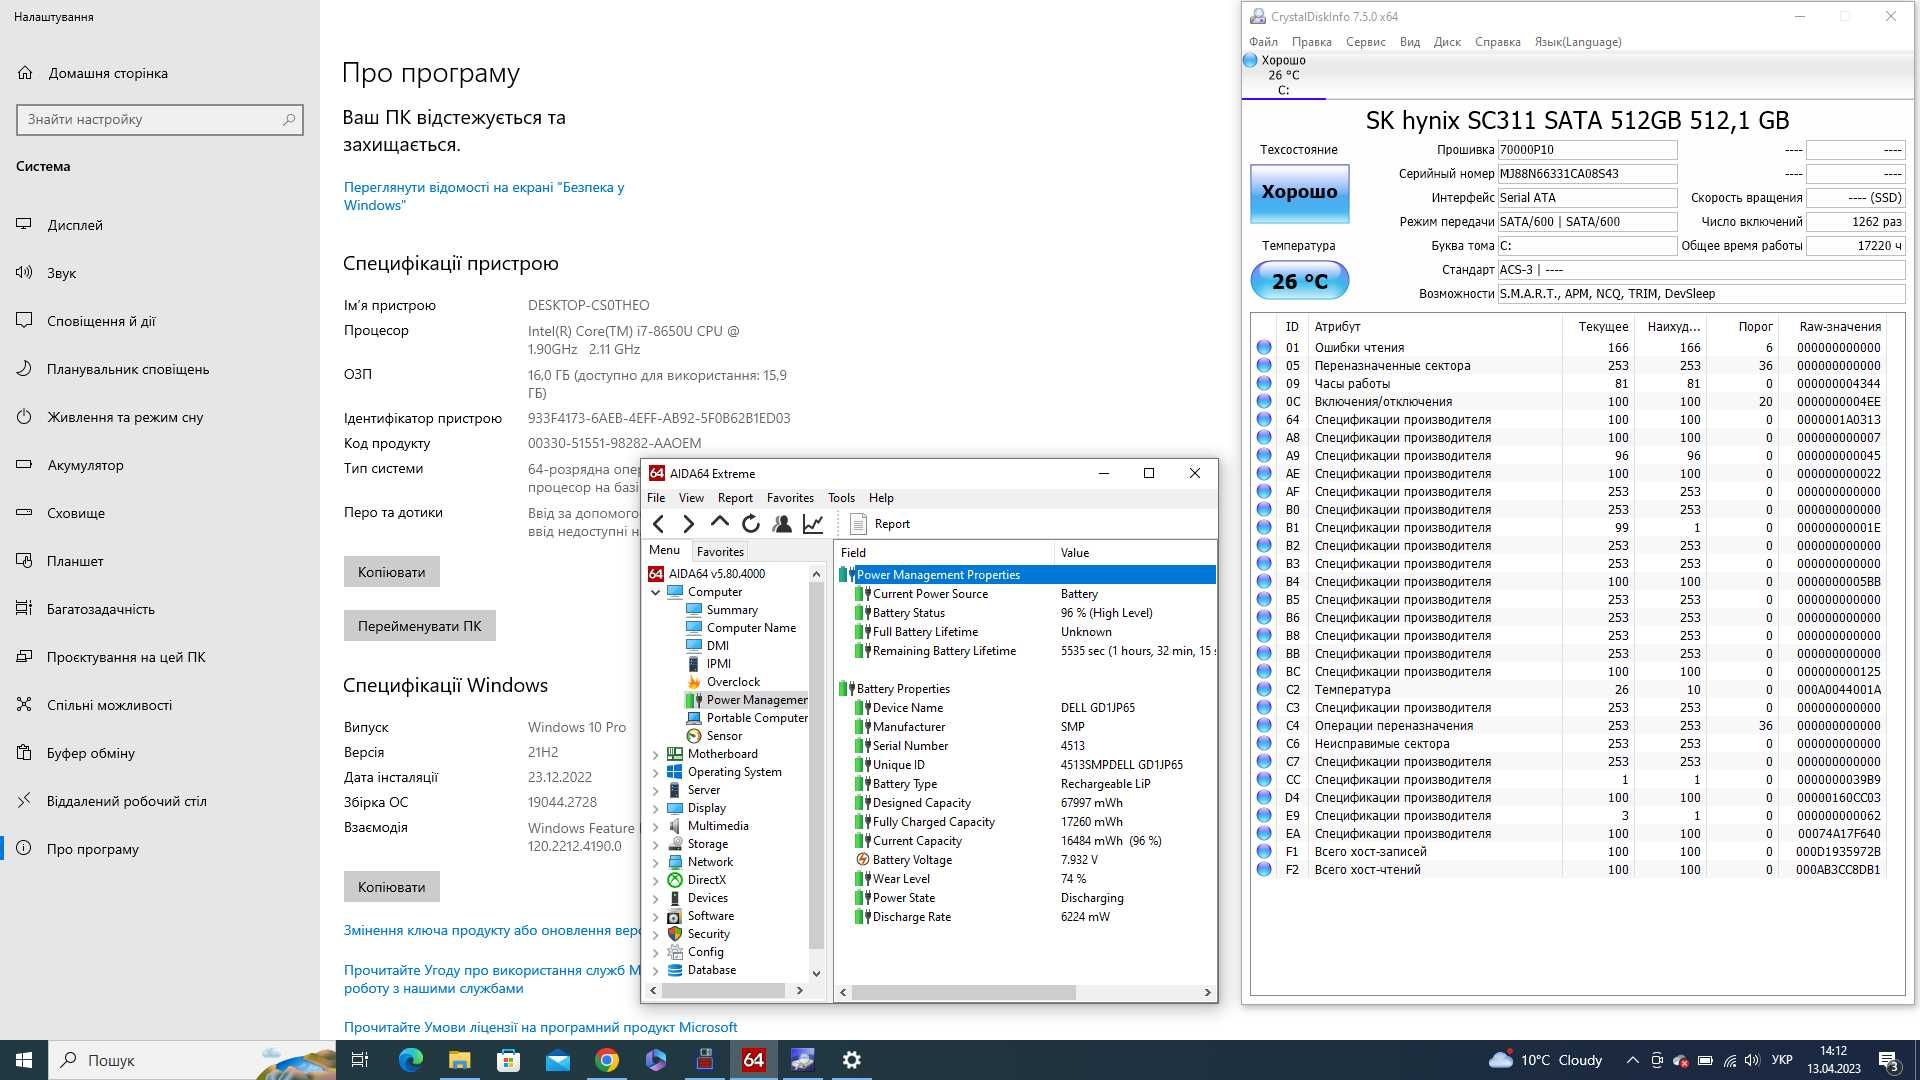Open AIDA64 Favorites menu
Screen dimensions: 1920x1080
pos(790,498)
